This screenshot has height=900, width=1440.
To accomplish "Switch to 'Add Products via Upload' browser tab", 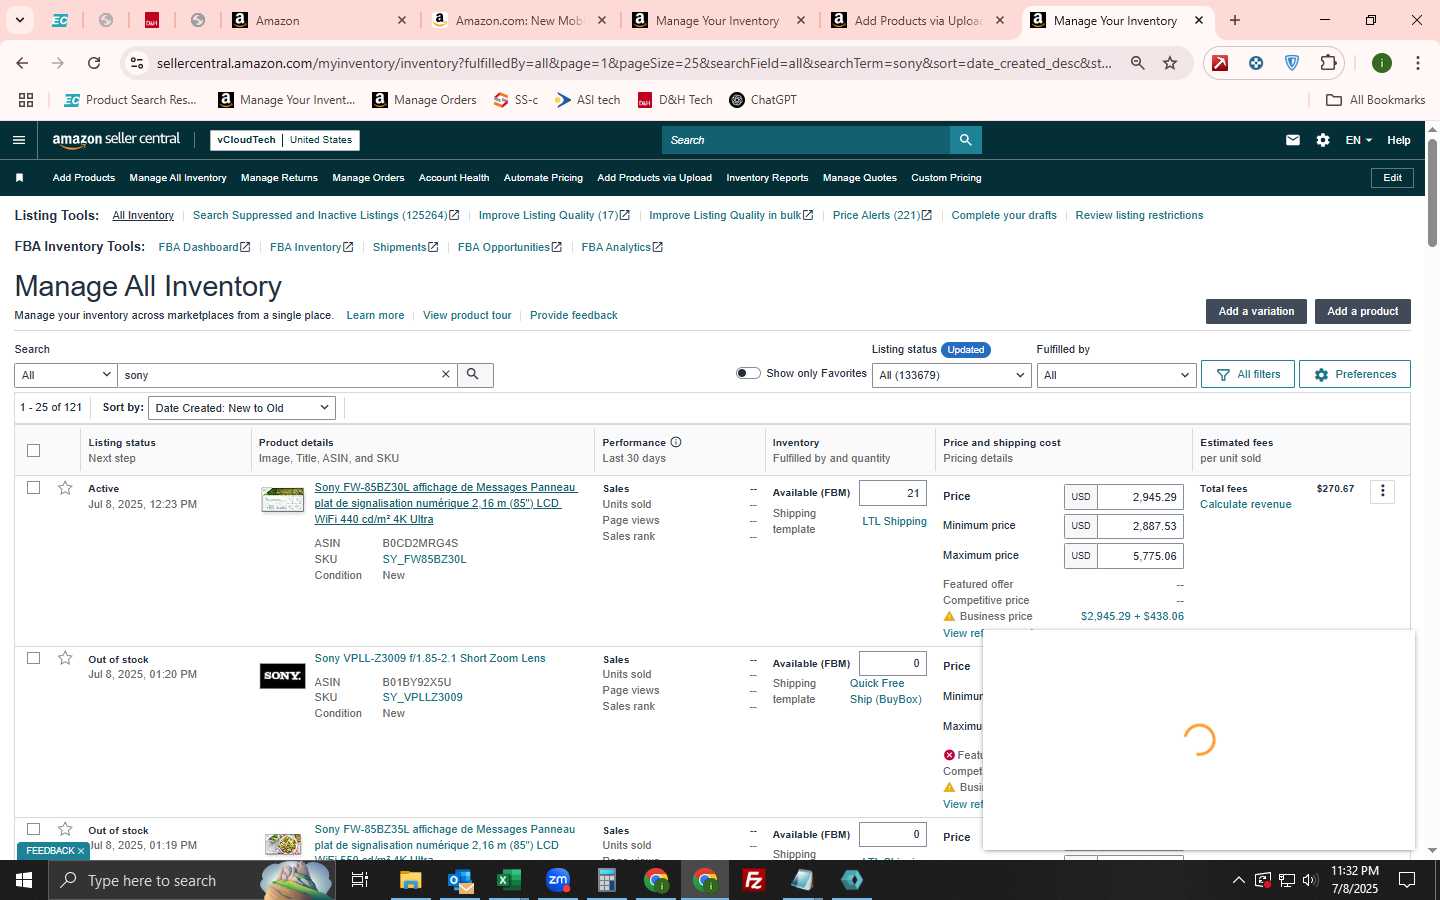I will tap(917, 20).
